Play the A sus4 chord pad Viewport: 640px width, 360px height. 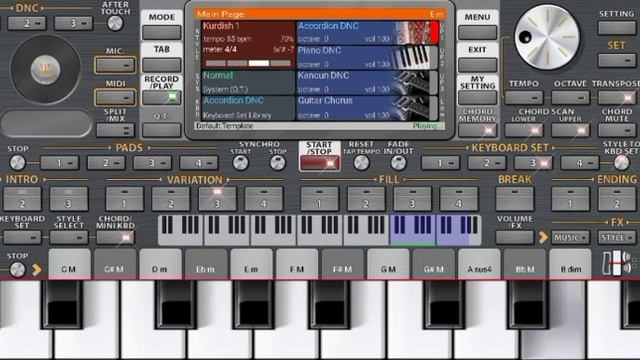click(479, 264)
